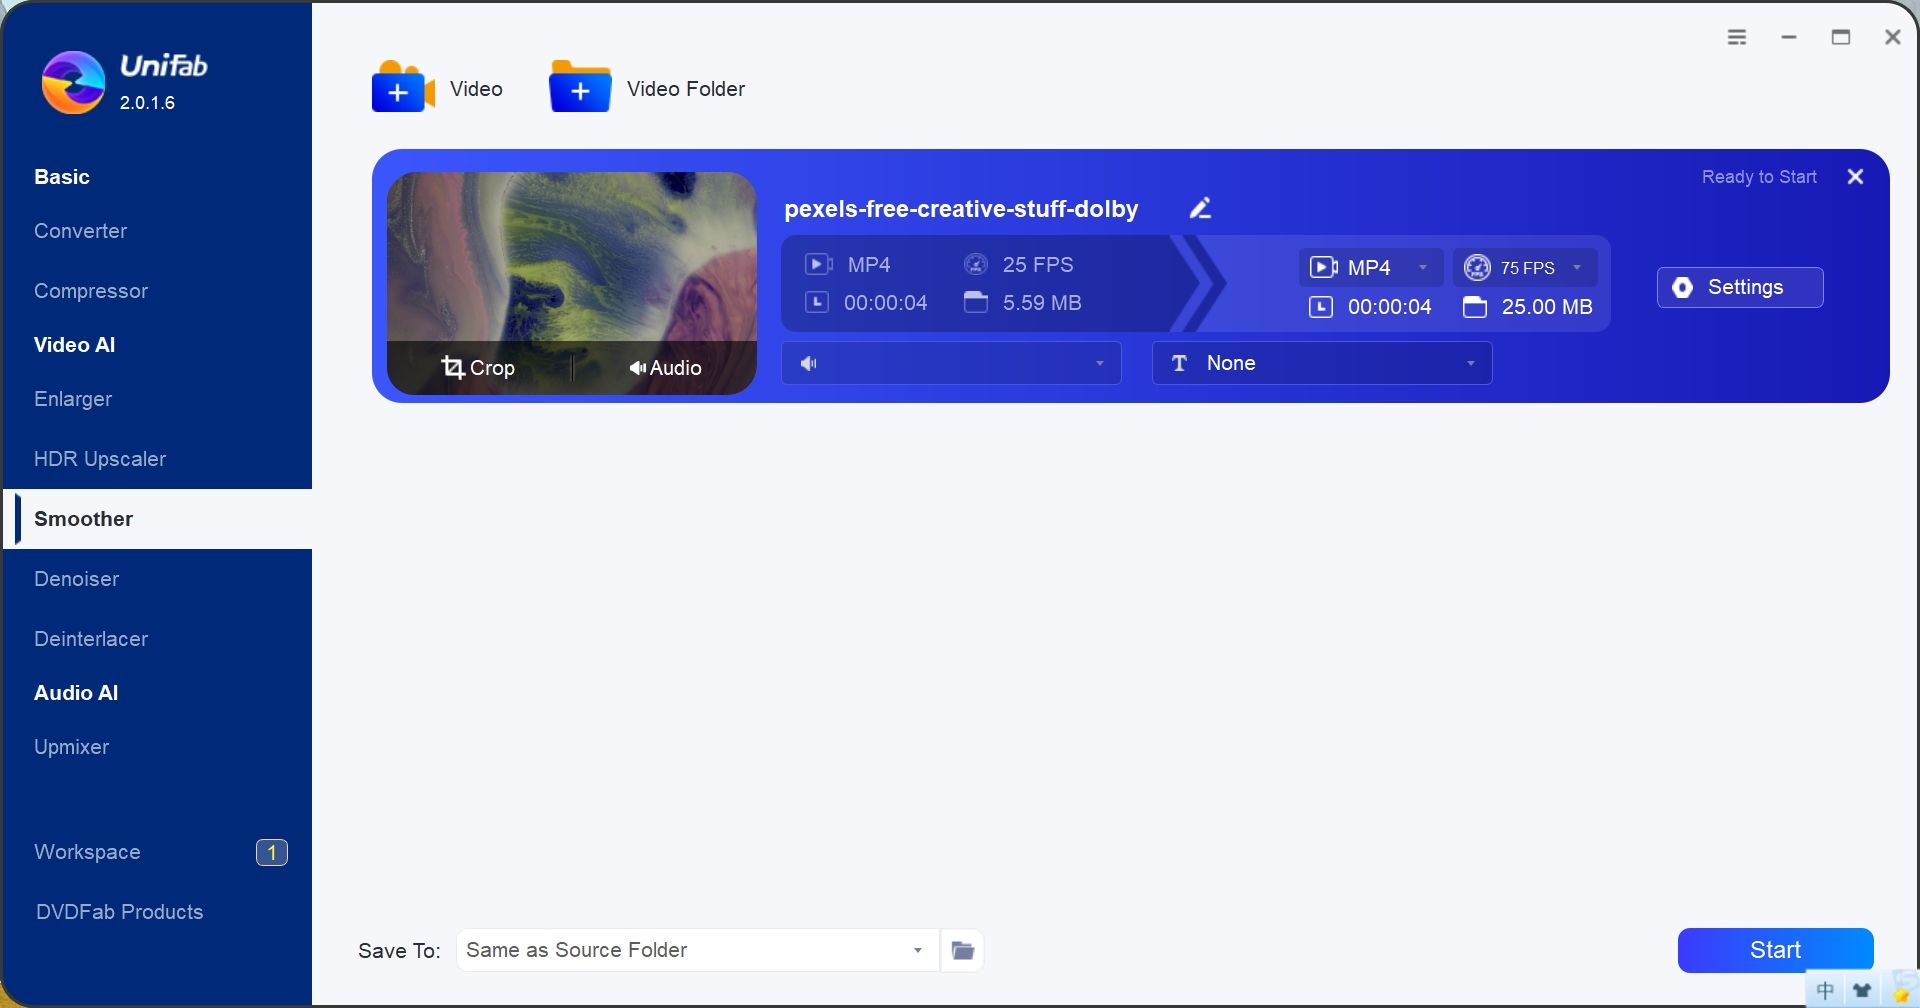Browse for output folder via folder icon
The width and height of the screenshot is (1920, 1008).
point(961,950)
